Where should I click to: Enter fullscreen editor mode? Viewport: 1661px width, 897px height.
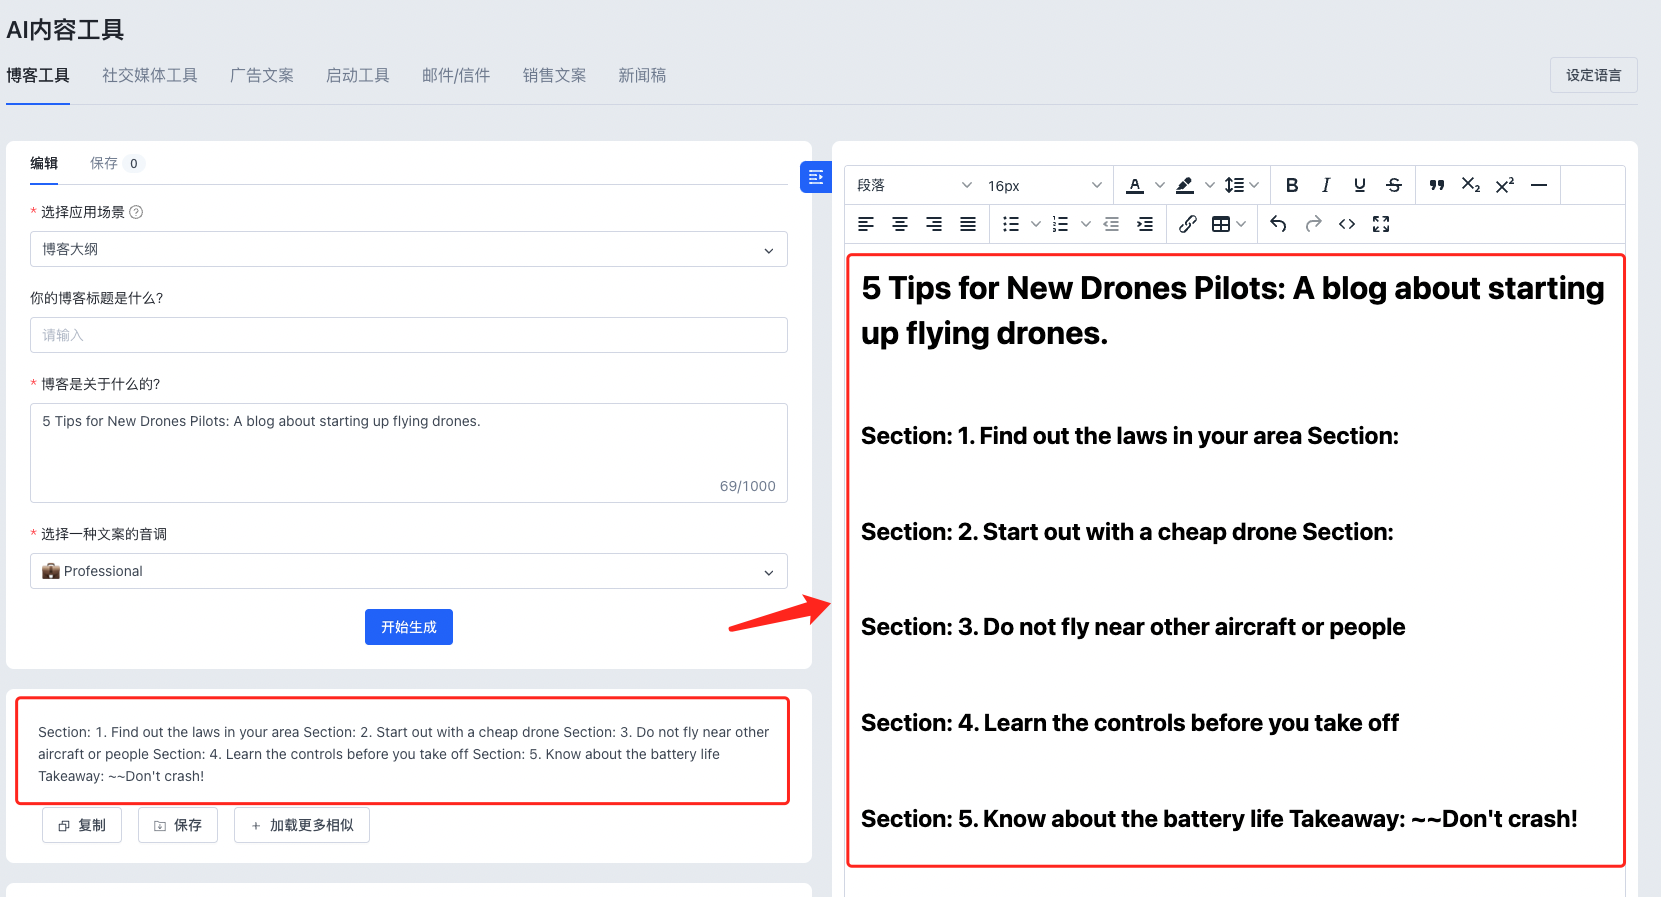point(1381,224)
